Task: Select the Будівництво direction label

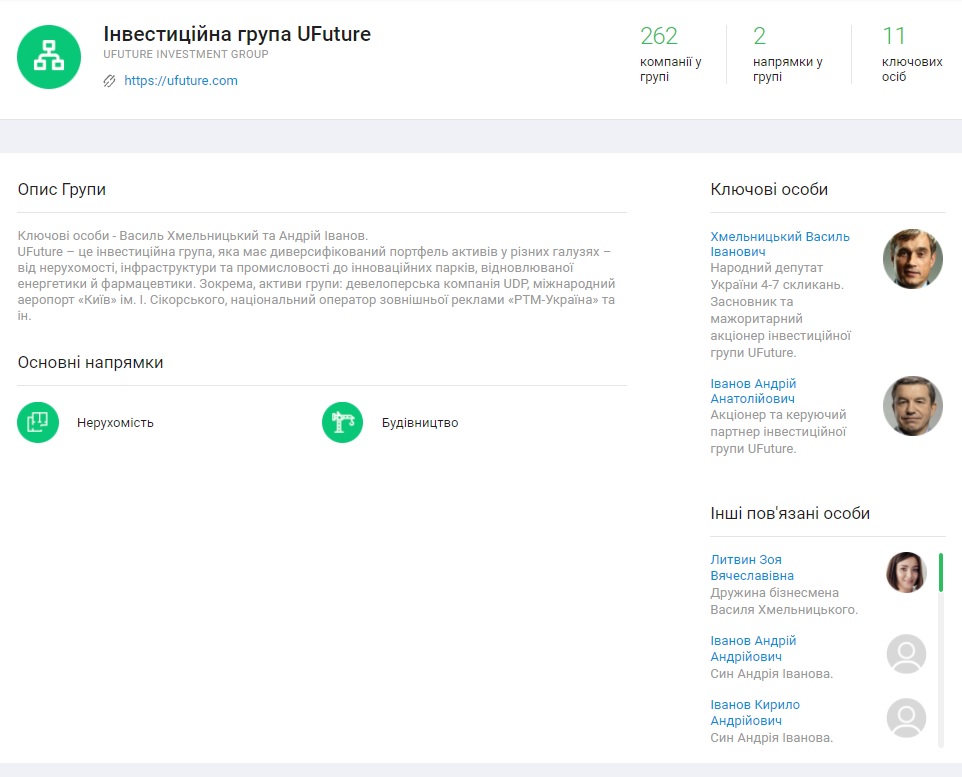Action: (420, 423)
